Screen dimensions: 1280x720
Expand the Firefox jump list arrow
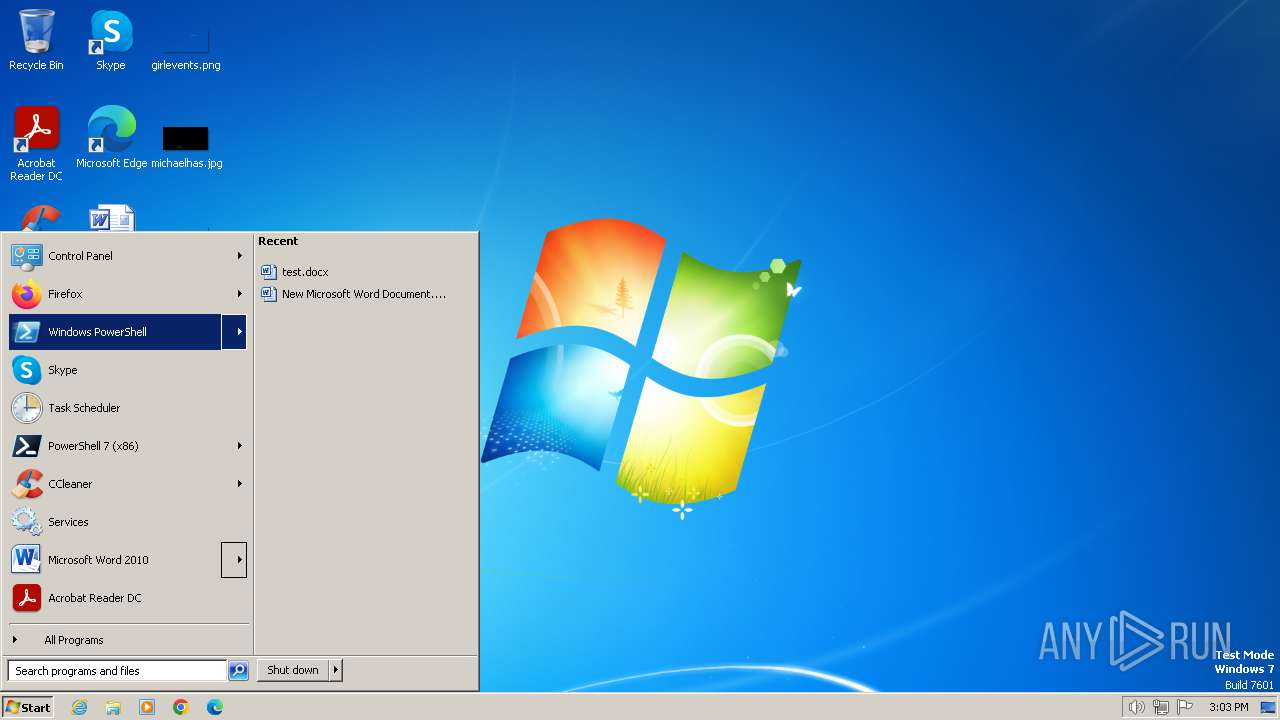[239, 294]
